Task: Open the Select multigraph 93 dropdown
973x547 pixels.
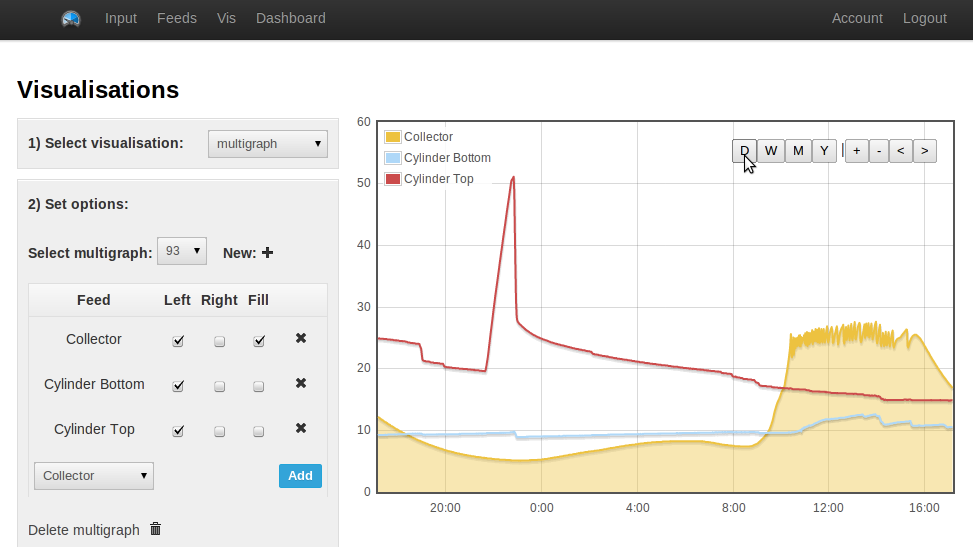Action: coord(182,251)
